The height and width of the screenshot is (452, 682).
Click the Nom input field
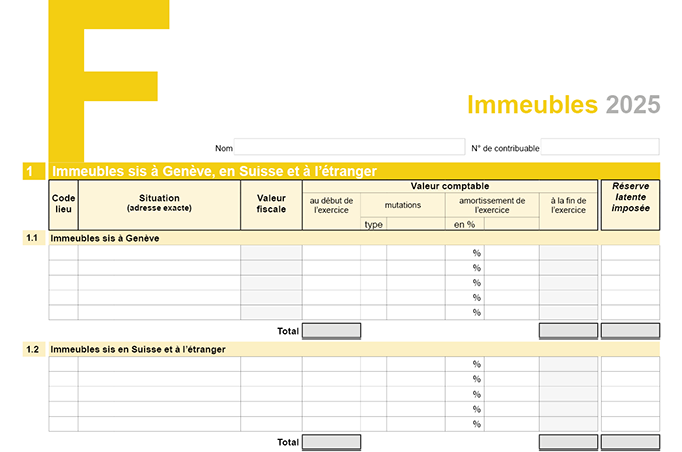pos(349,147)
